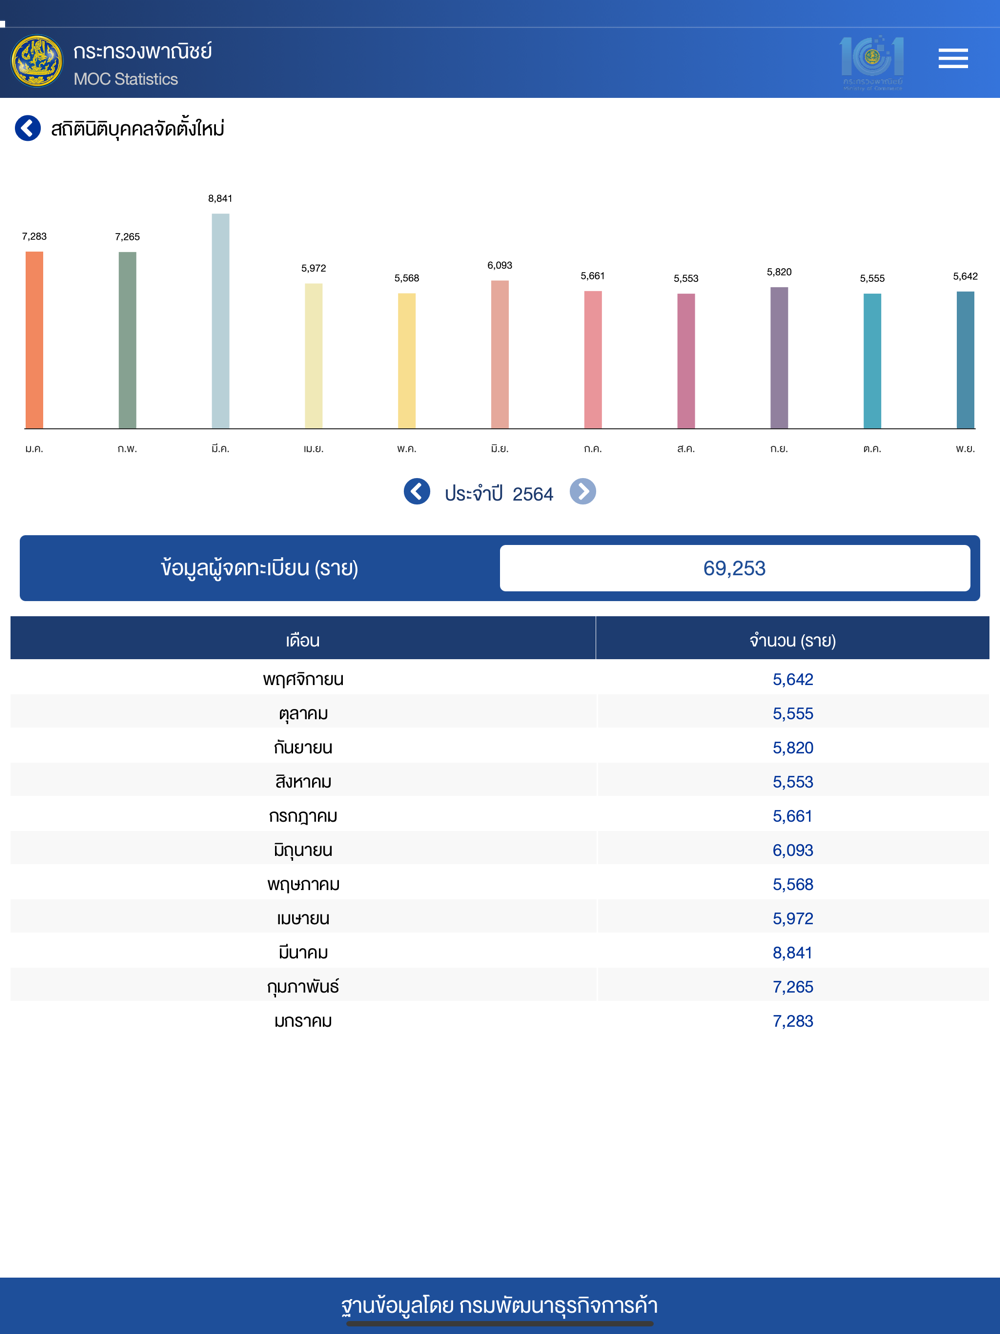The height and width of the screenshot is (1334, 1000).
Task: Click the 6,093 label above the chart bar
Action: pos(500,265)
